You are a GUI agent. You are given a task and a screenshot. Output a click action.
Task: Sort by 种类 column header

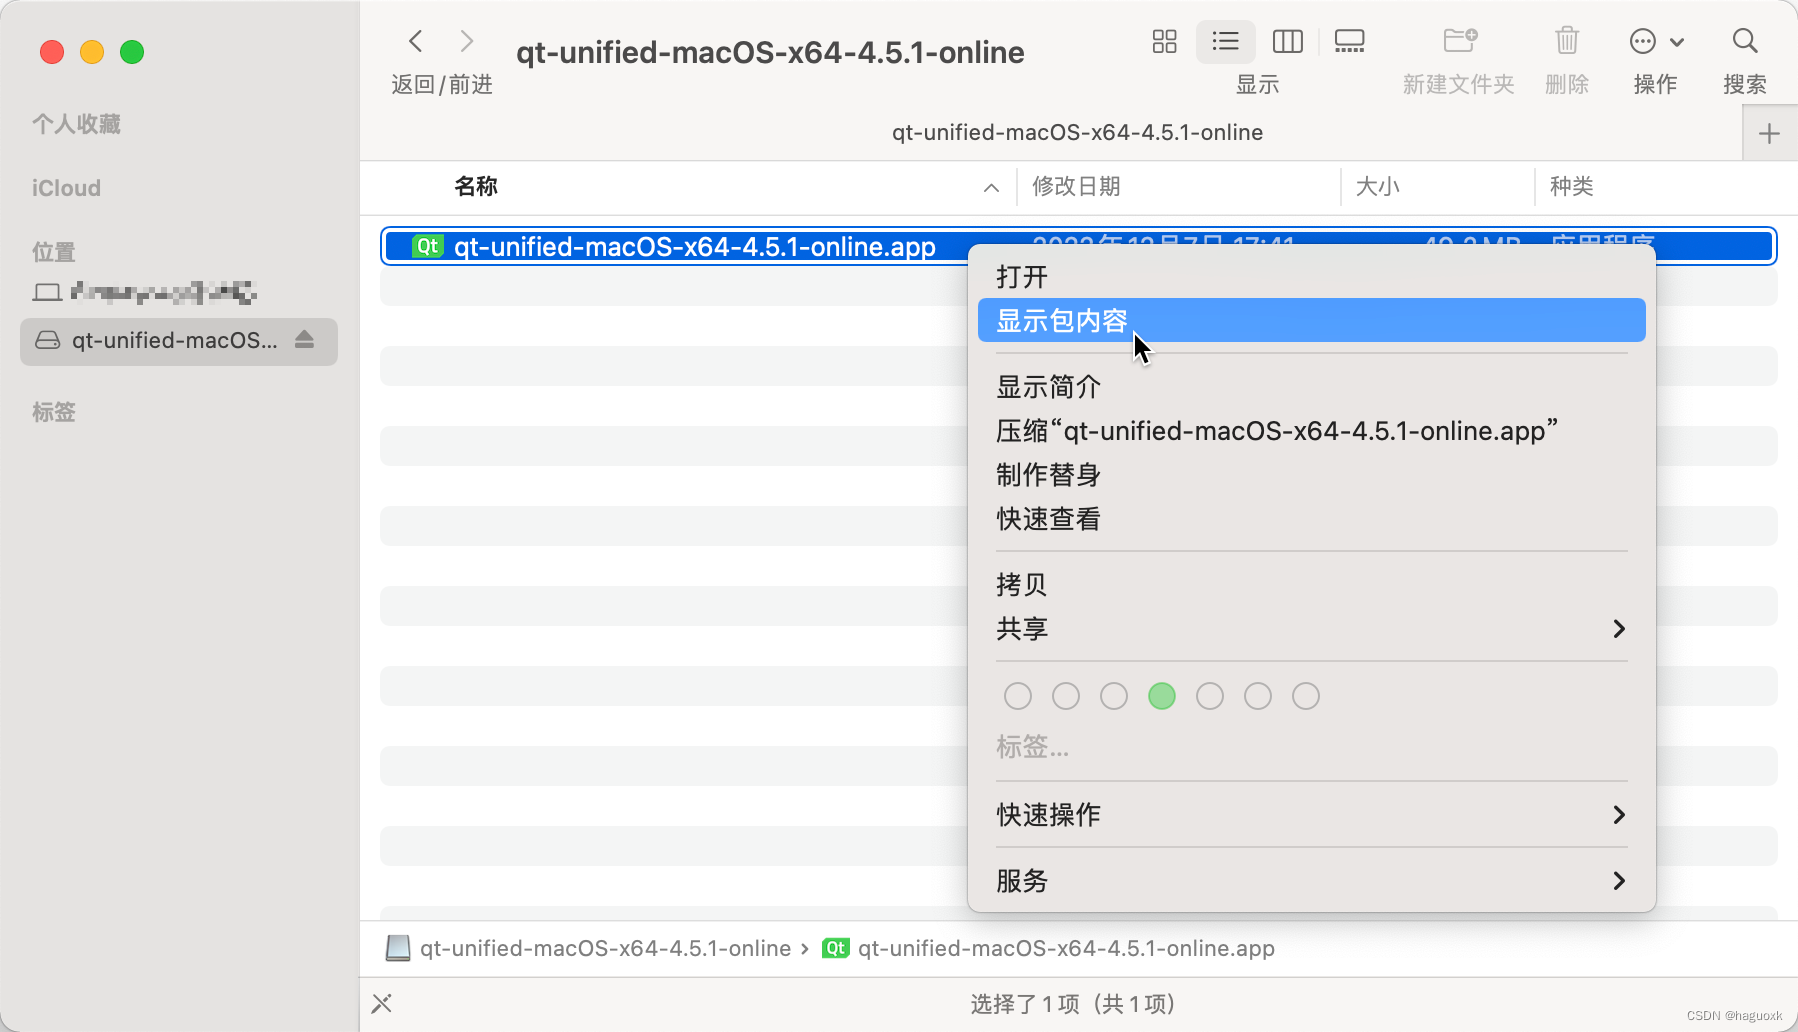click(1572, 187)
